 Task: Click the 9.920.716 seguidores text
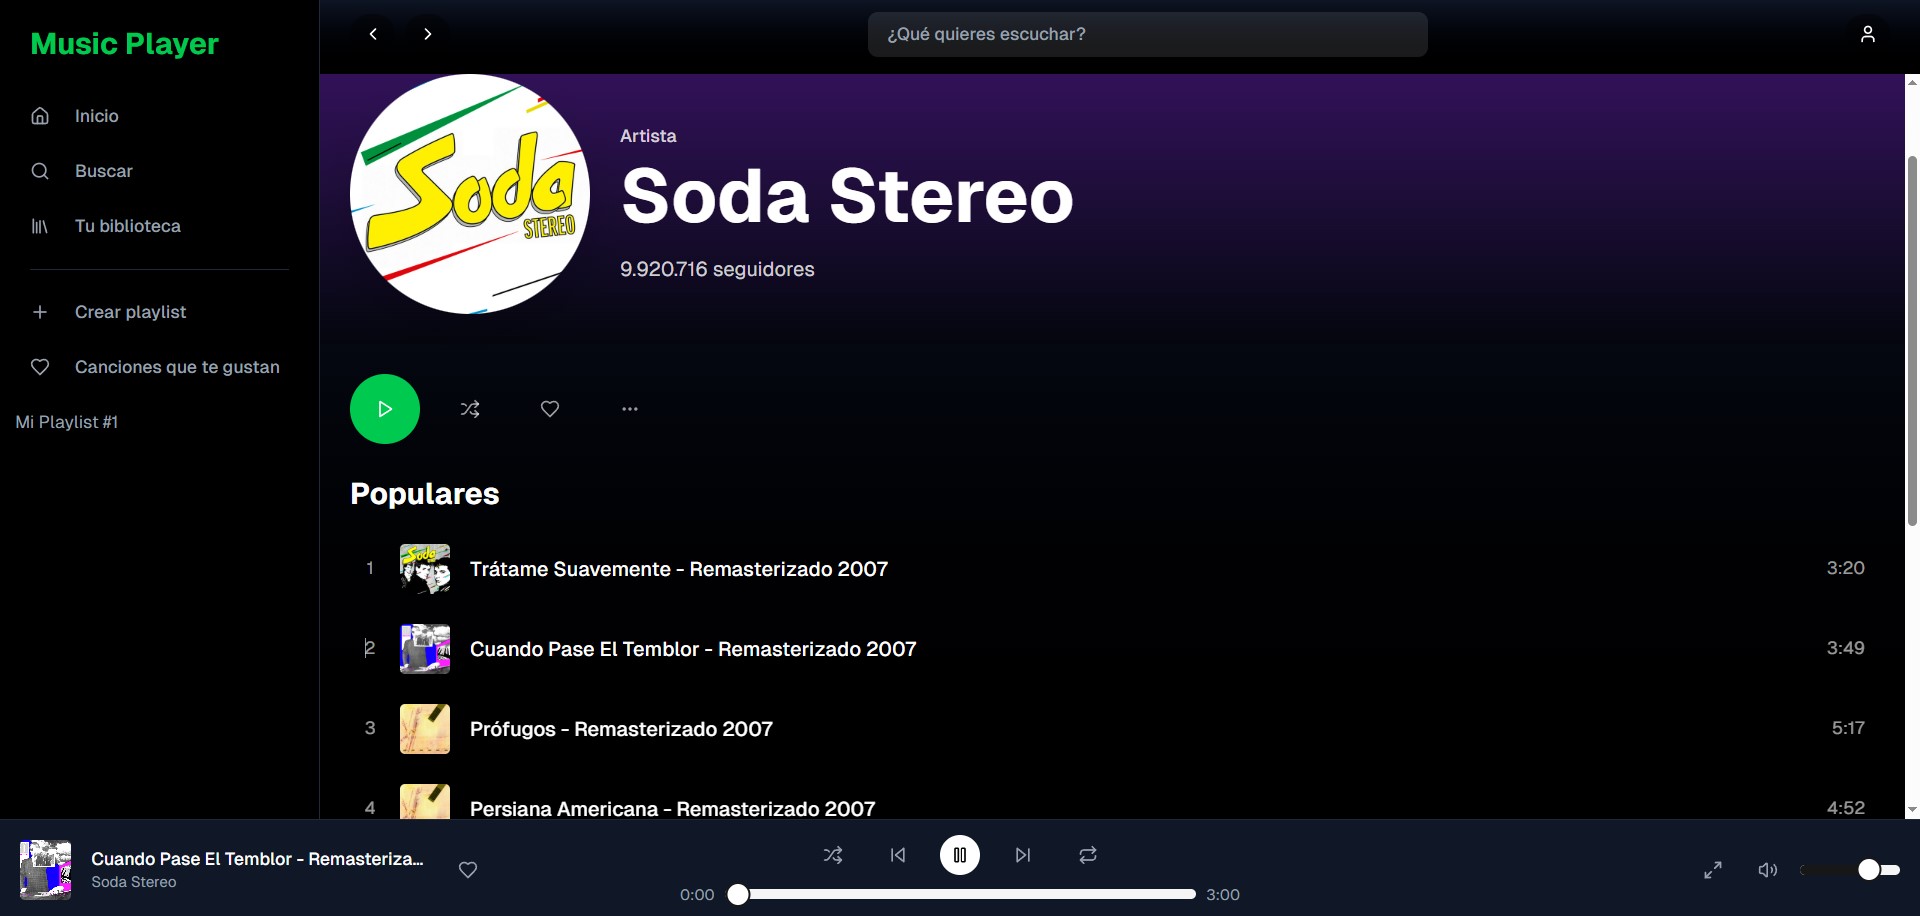click(717, 269)
